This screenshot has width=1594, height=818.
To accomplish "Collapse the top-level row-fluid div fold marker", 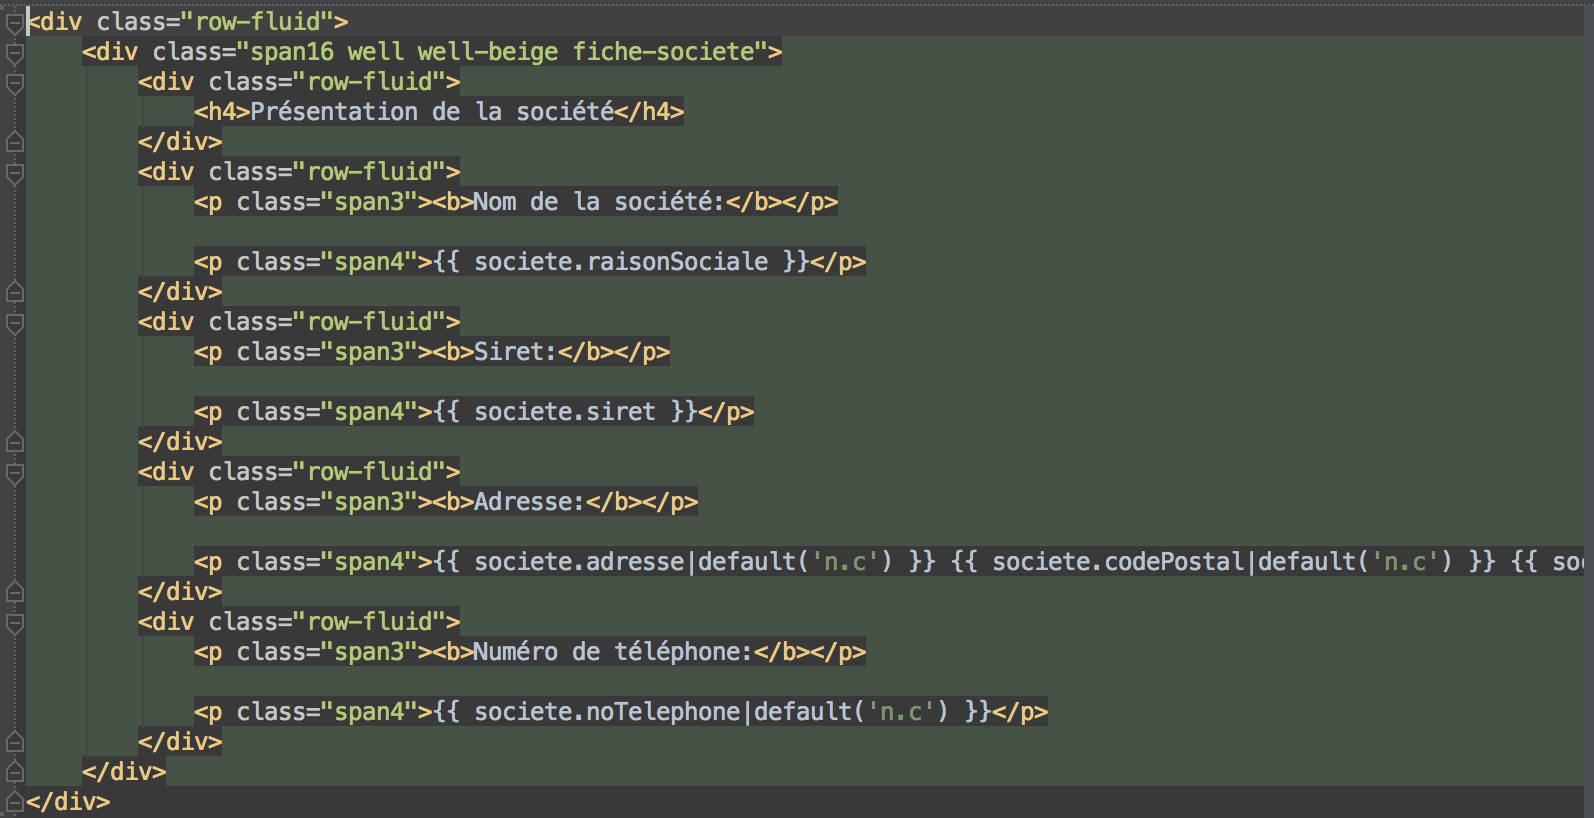I will point(15,23).
